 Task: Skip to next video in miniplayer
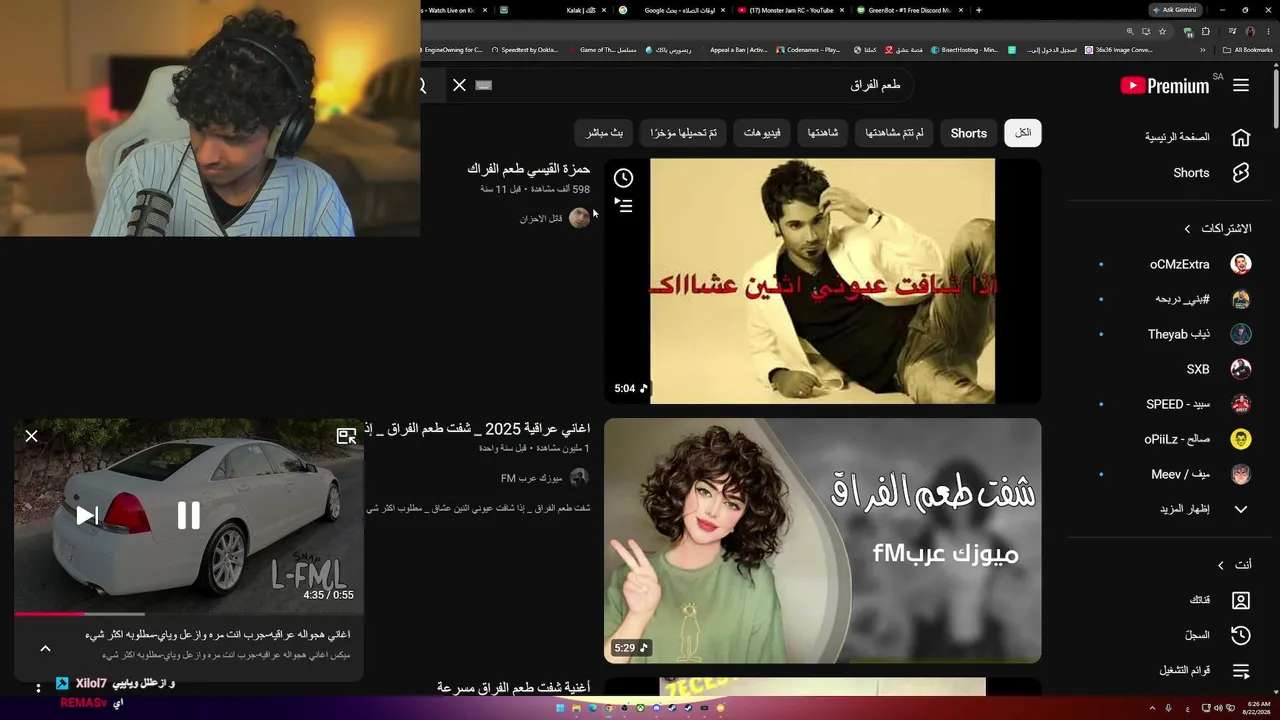pyautogui.click(x=87, y=515)
